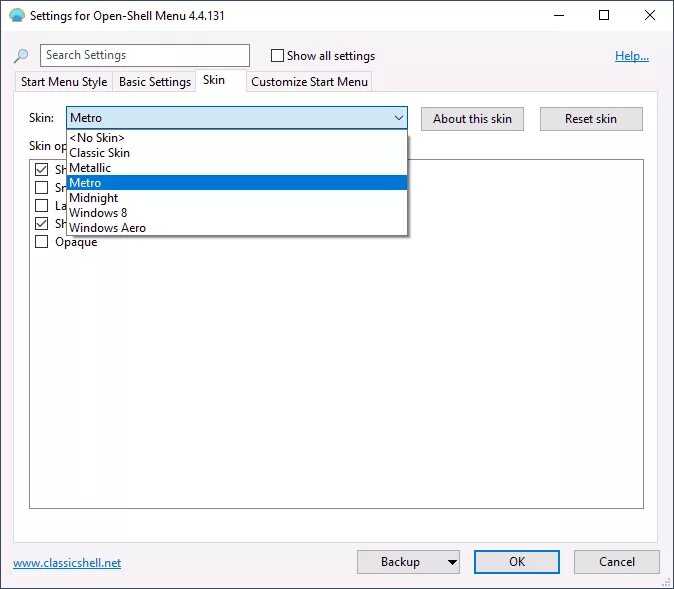The image size is (674, 589).
Task: Click the magnifier search icon
Action: (21, 56)
